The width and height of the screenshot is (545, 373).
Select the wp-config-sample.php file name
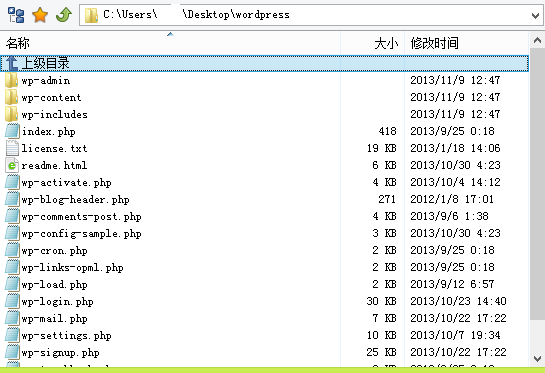point(81,234)
